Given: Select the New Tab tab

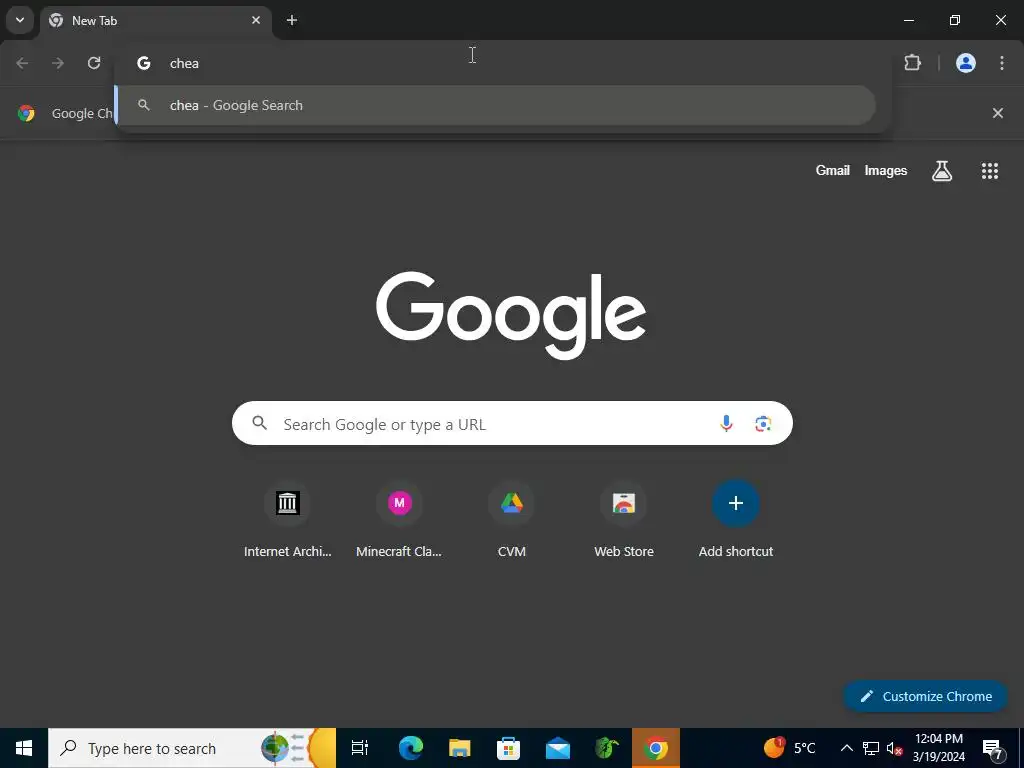Looking at the screenshot, I should pyautogui.click(x=156, y=20).
